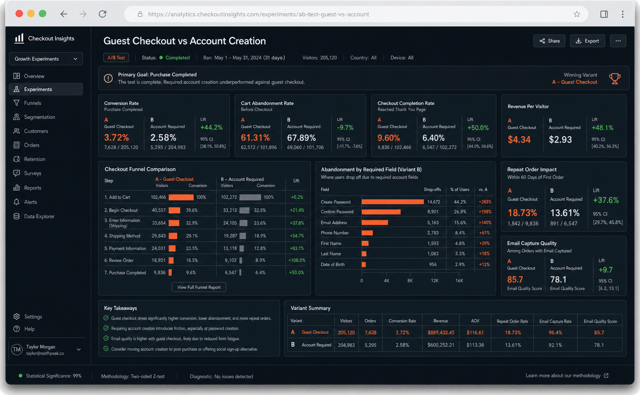Open the more options ellipsis menu

(618, 41)
